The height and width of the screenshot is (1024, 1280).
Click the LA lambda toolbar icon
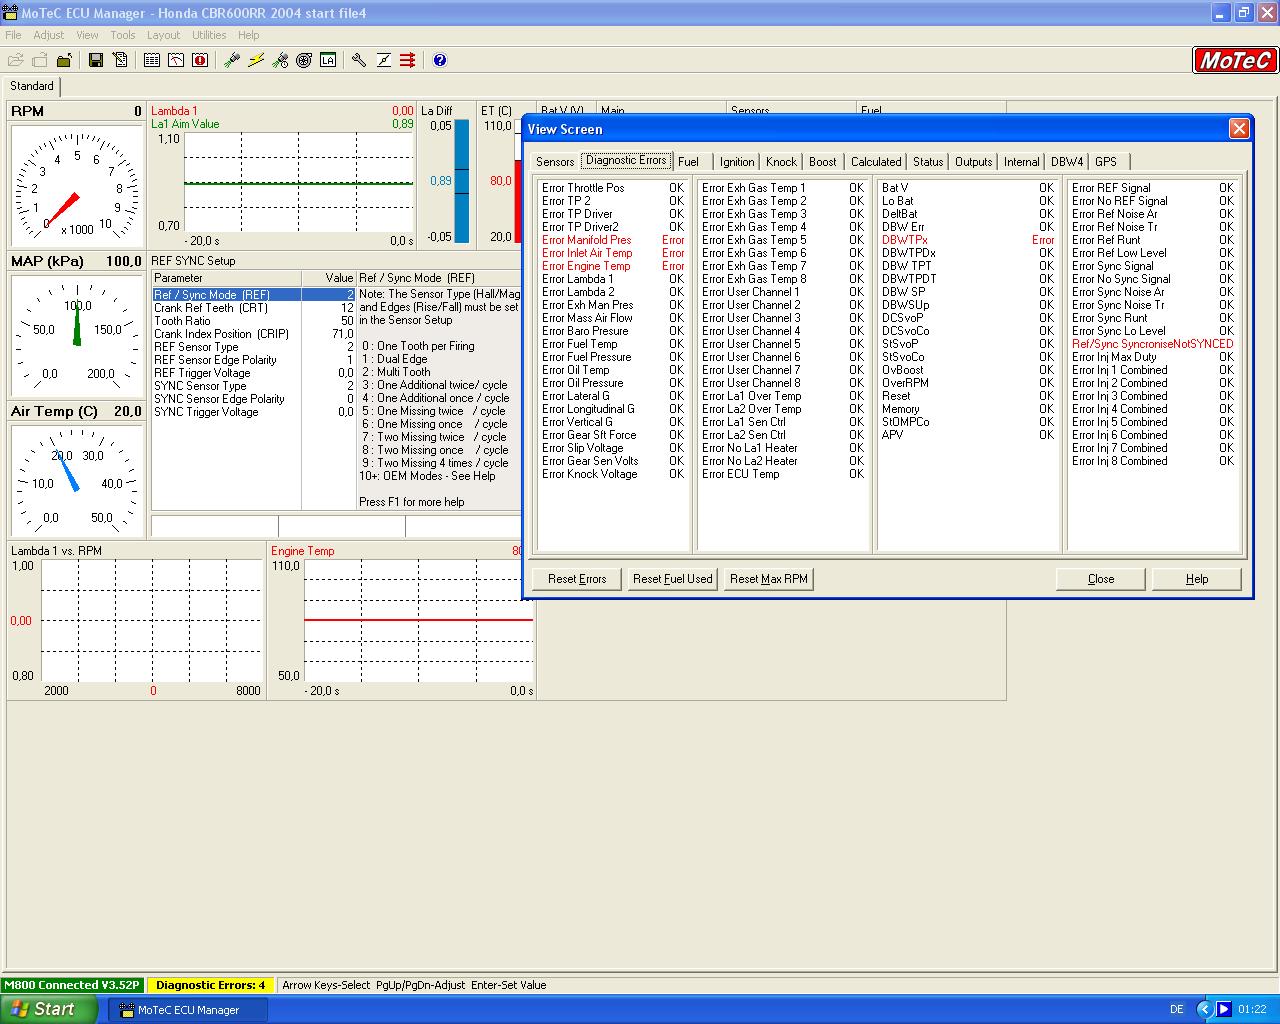[328, 60]
